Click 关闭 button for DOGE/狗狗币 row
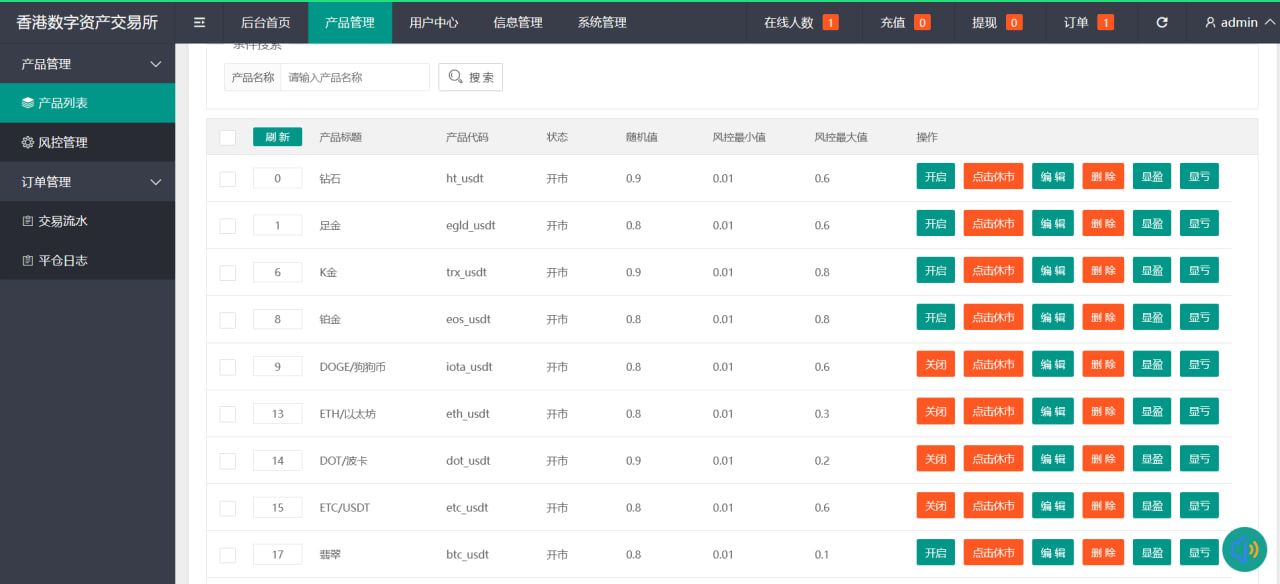The height and width of the screenshot is (584, 1280). (935, 365)
